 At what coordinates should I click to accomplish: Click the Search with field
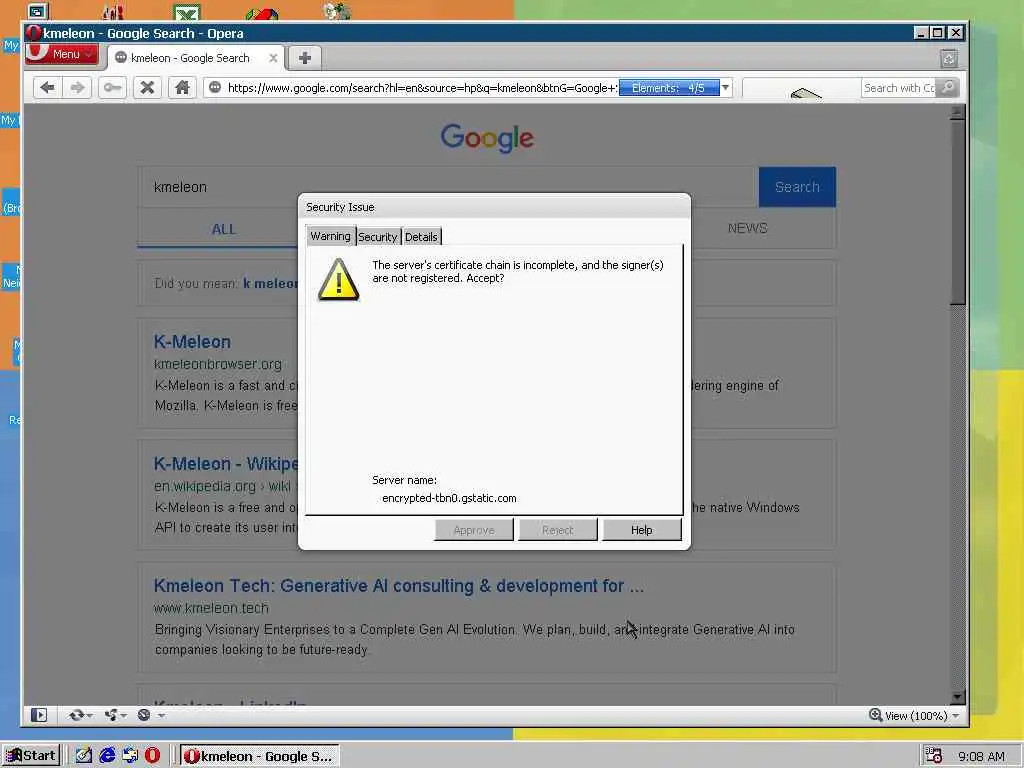coord(899,88)
